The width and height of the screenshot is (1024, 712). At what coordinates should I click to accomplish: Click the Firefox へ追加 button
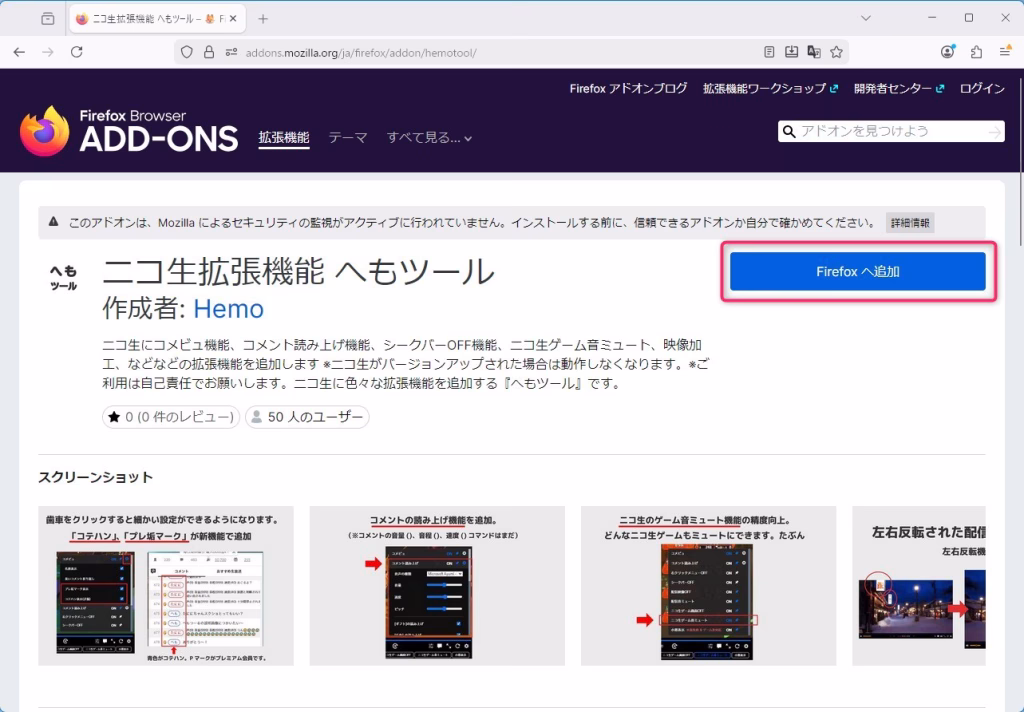[x=857, y=271]
